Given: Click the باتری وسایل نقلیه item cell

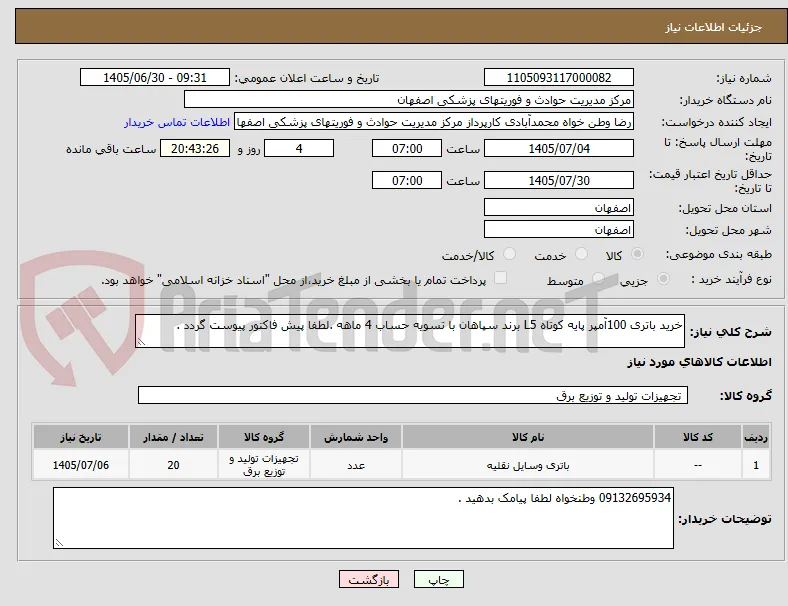Looking at the screenshot, I should [528, 465].
